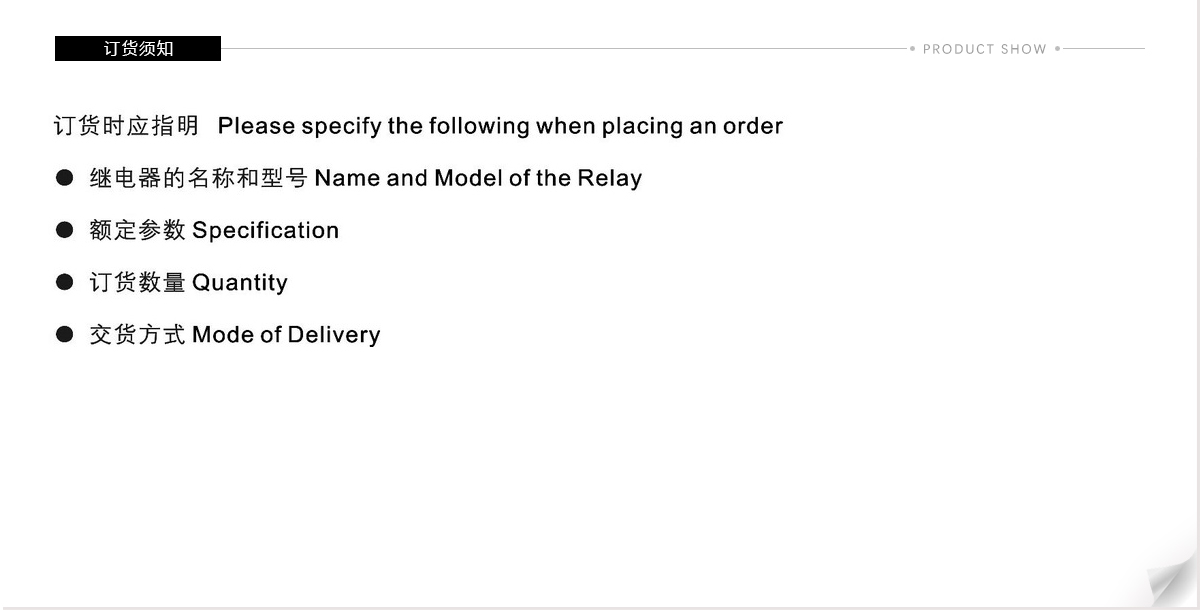Select the bullet before Mode of Delivery
The width and height of the screenshot is (1200, 610).
pyautogui.click(x=65, y=334)
